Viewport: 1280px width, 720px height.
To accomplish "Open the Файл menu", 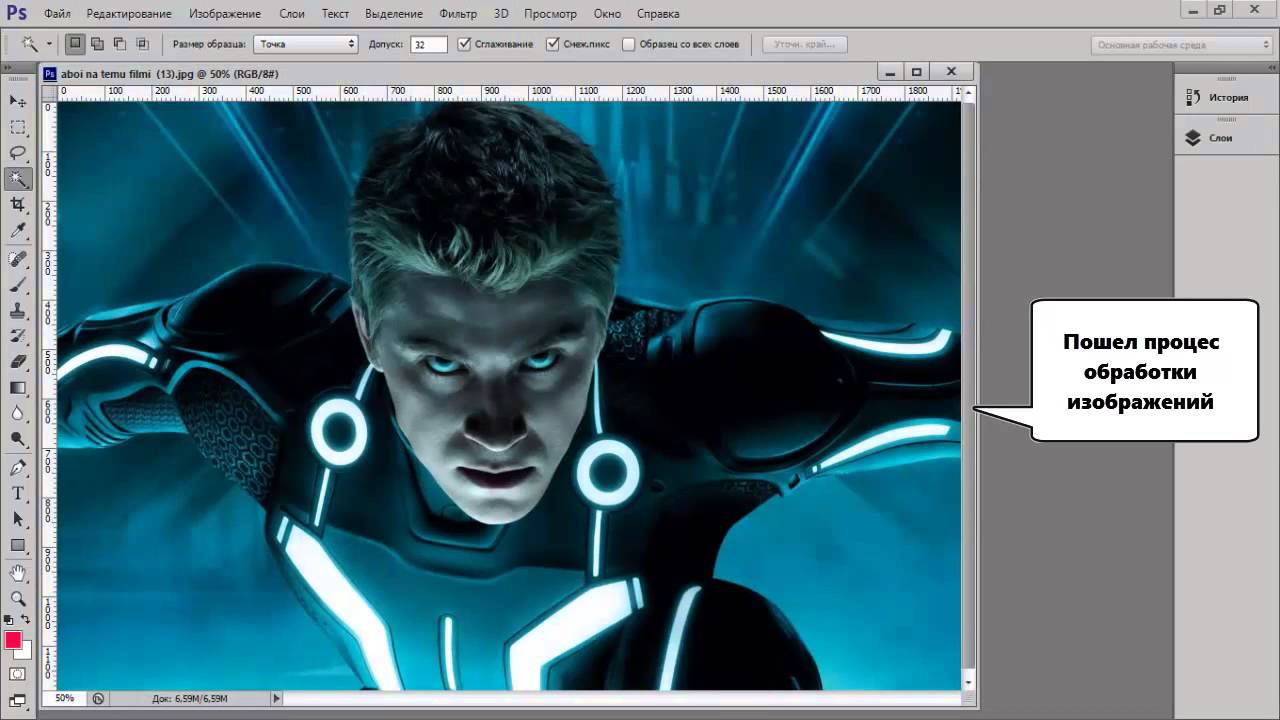I will tap(57, 14).
